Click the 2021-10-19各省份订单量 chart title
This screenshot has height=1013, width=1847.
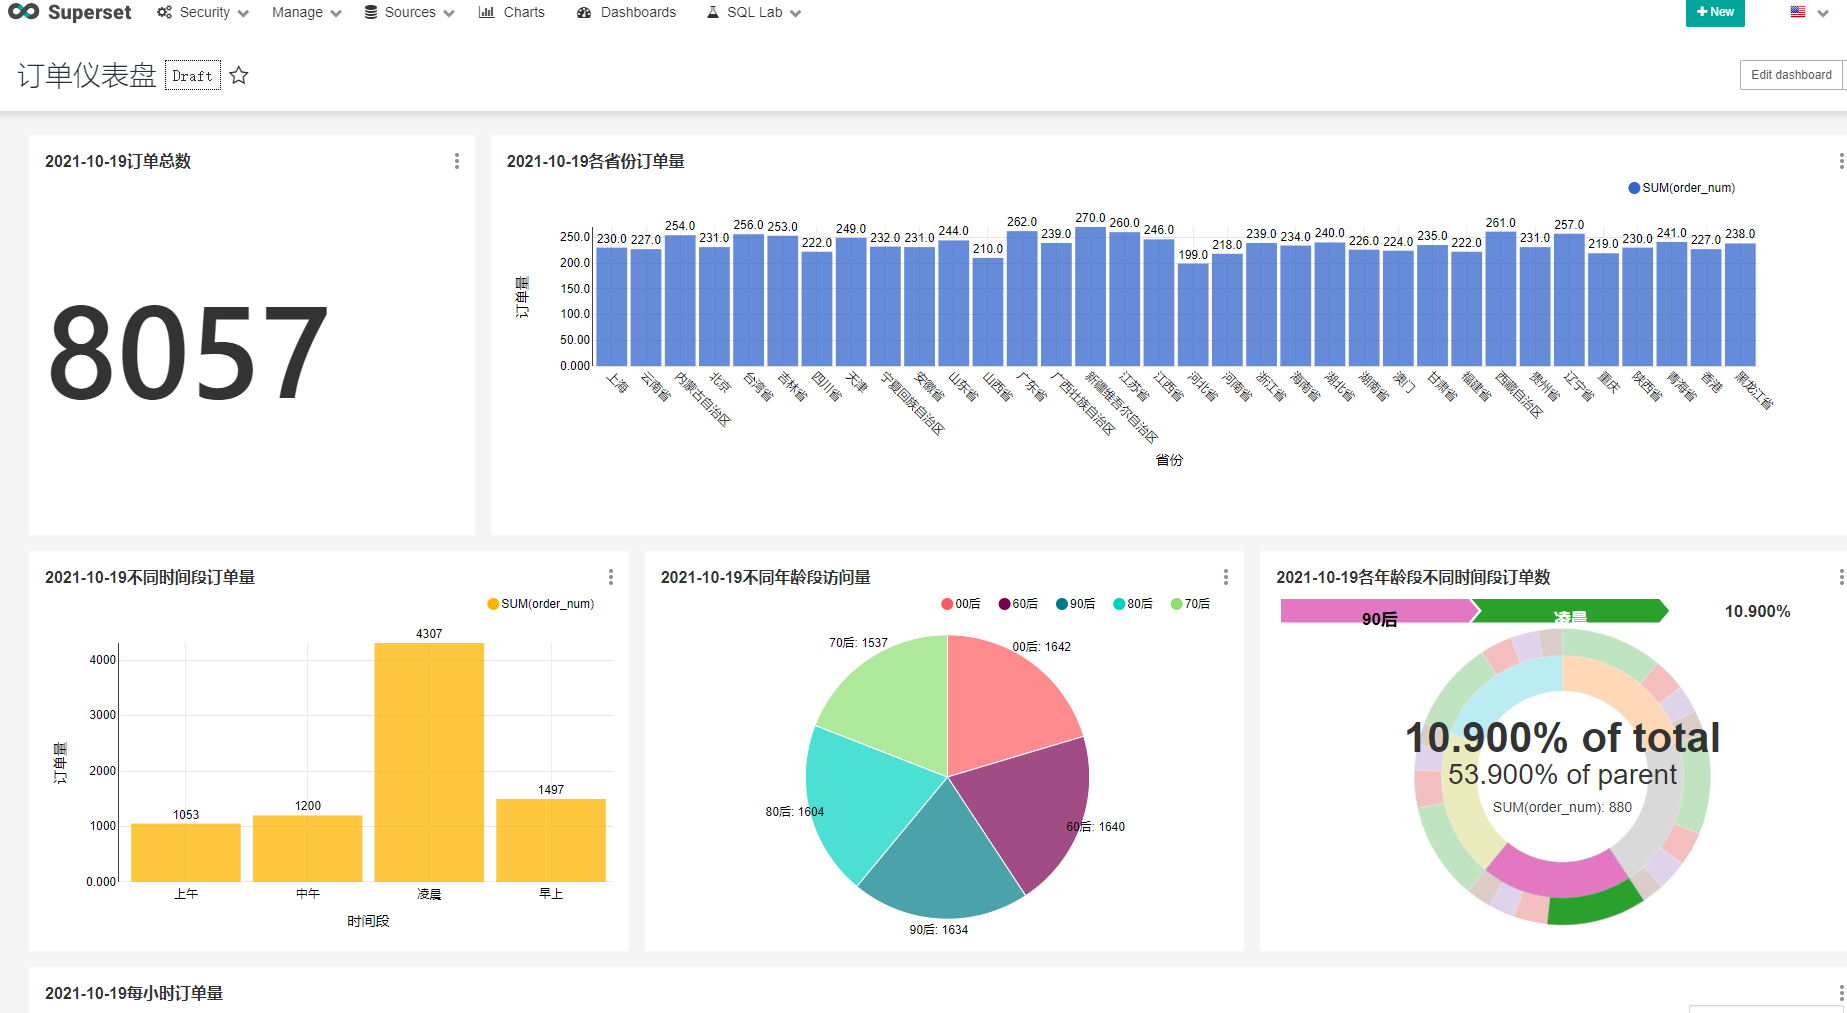596,161
